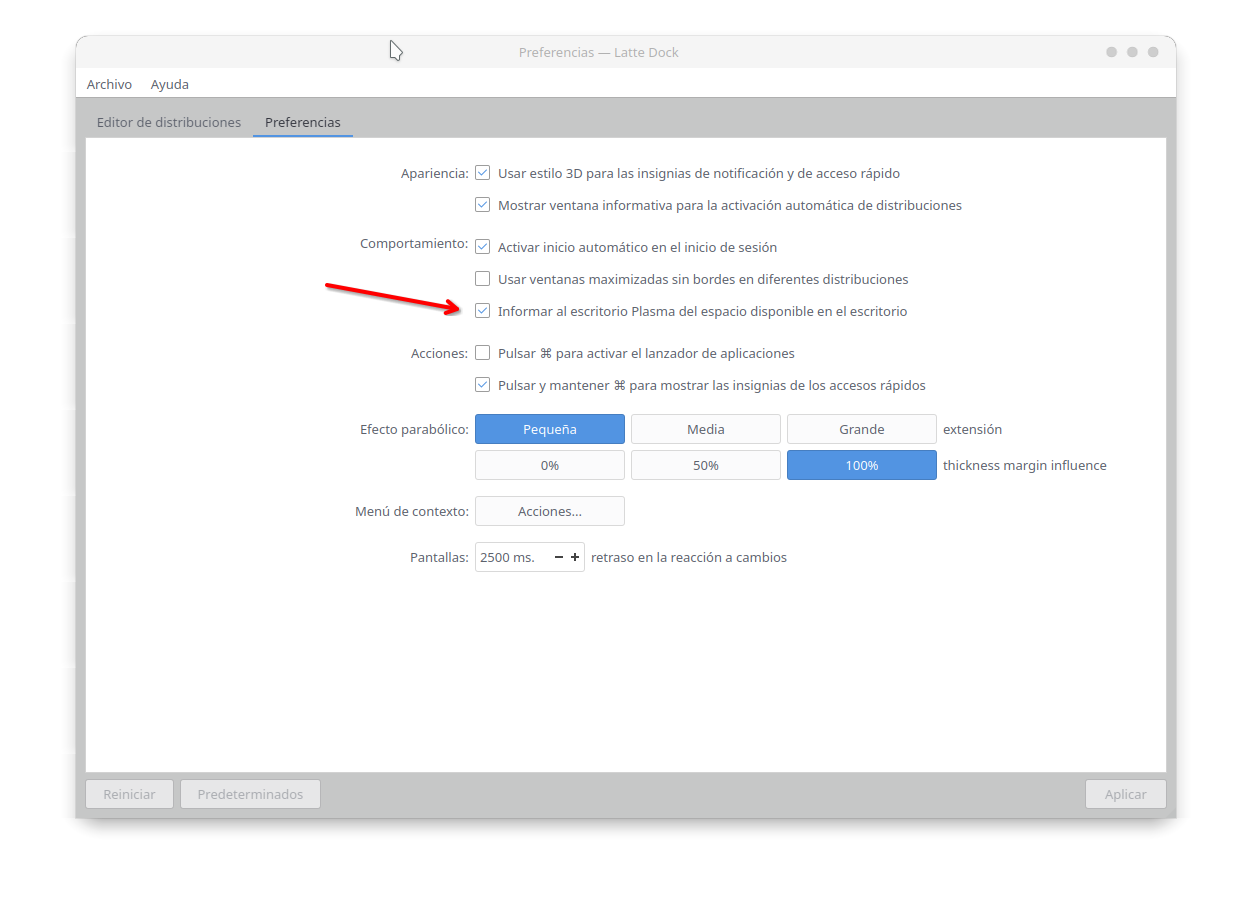Disable informative window for automatic layout activation
Image resolution: width=1252 pixels, height=904 pixels.
click(483, 205)
